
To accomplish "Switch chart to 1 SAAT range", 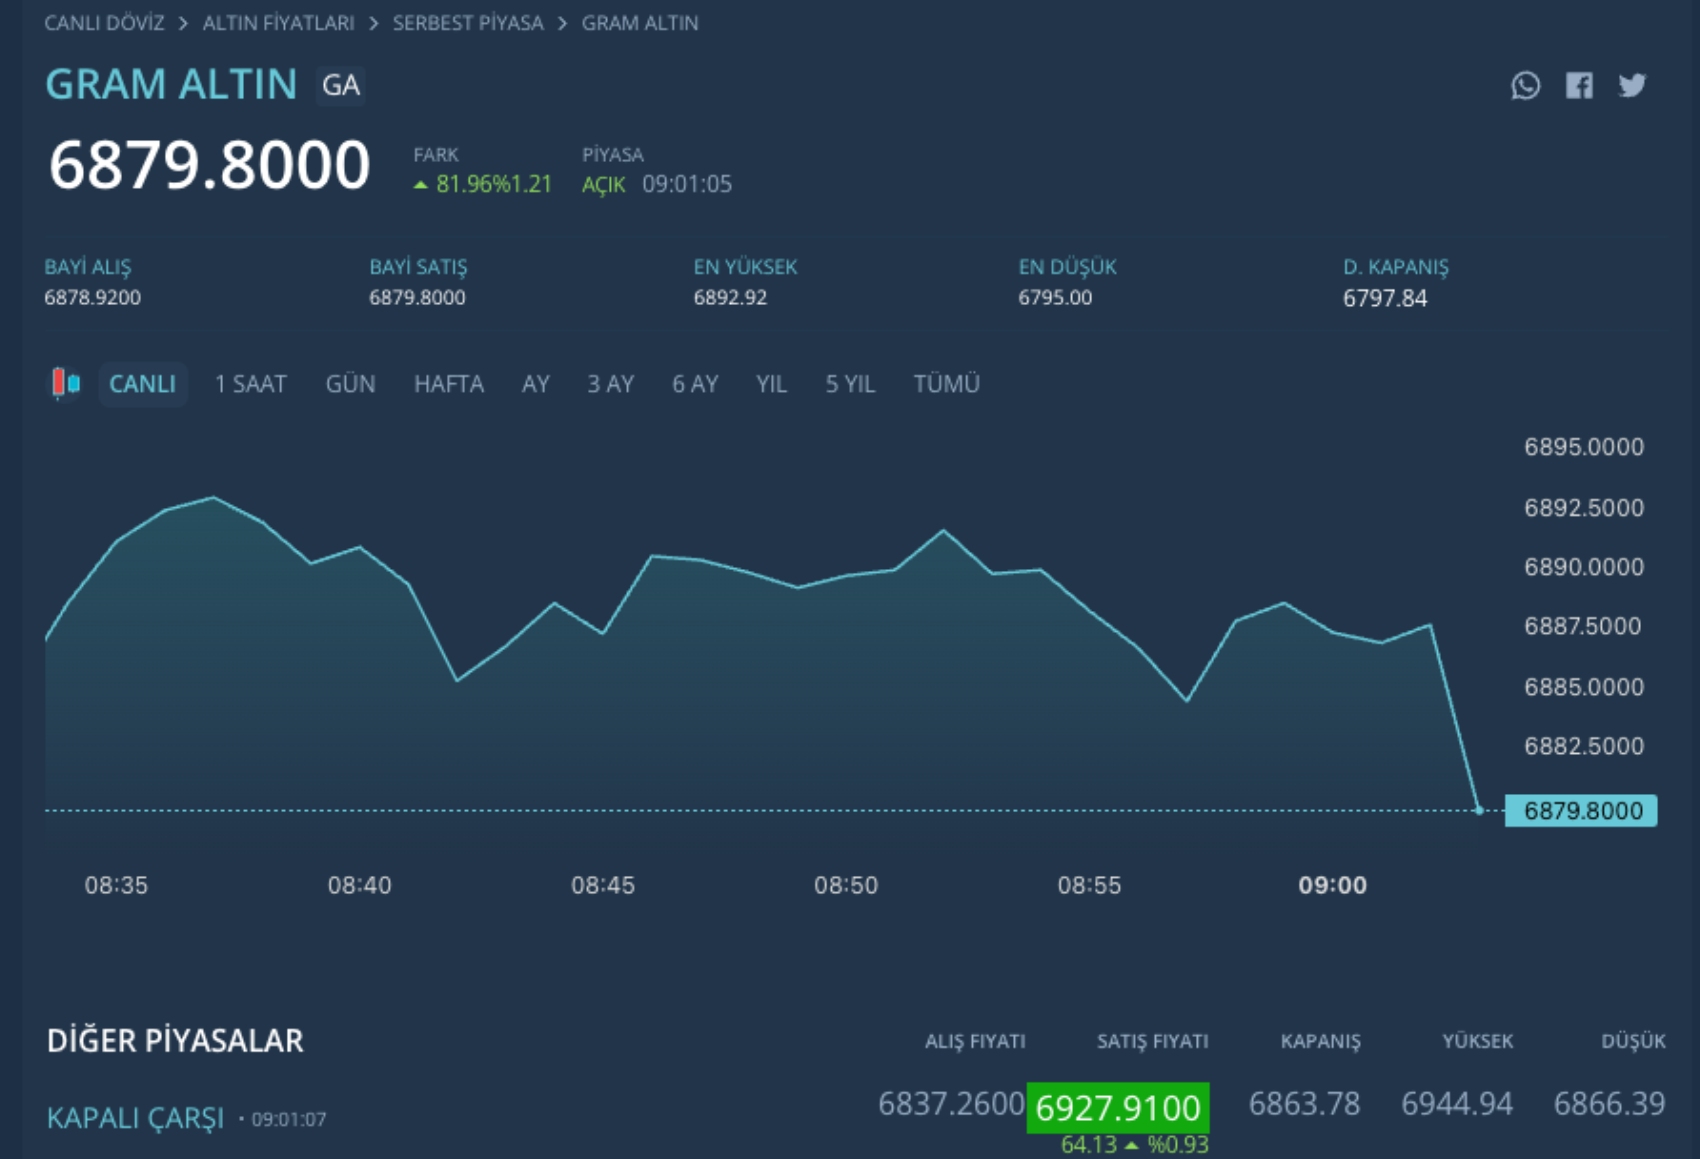I will pyautogui.click(x=250, y=384).
